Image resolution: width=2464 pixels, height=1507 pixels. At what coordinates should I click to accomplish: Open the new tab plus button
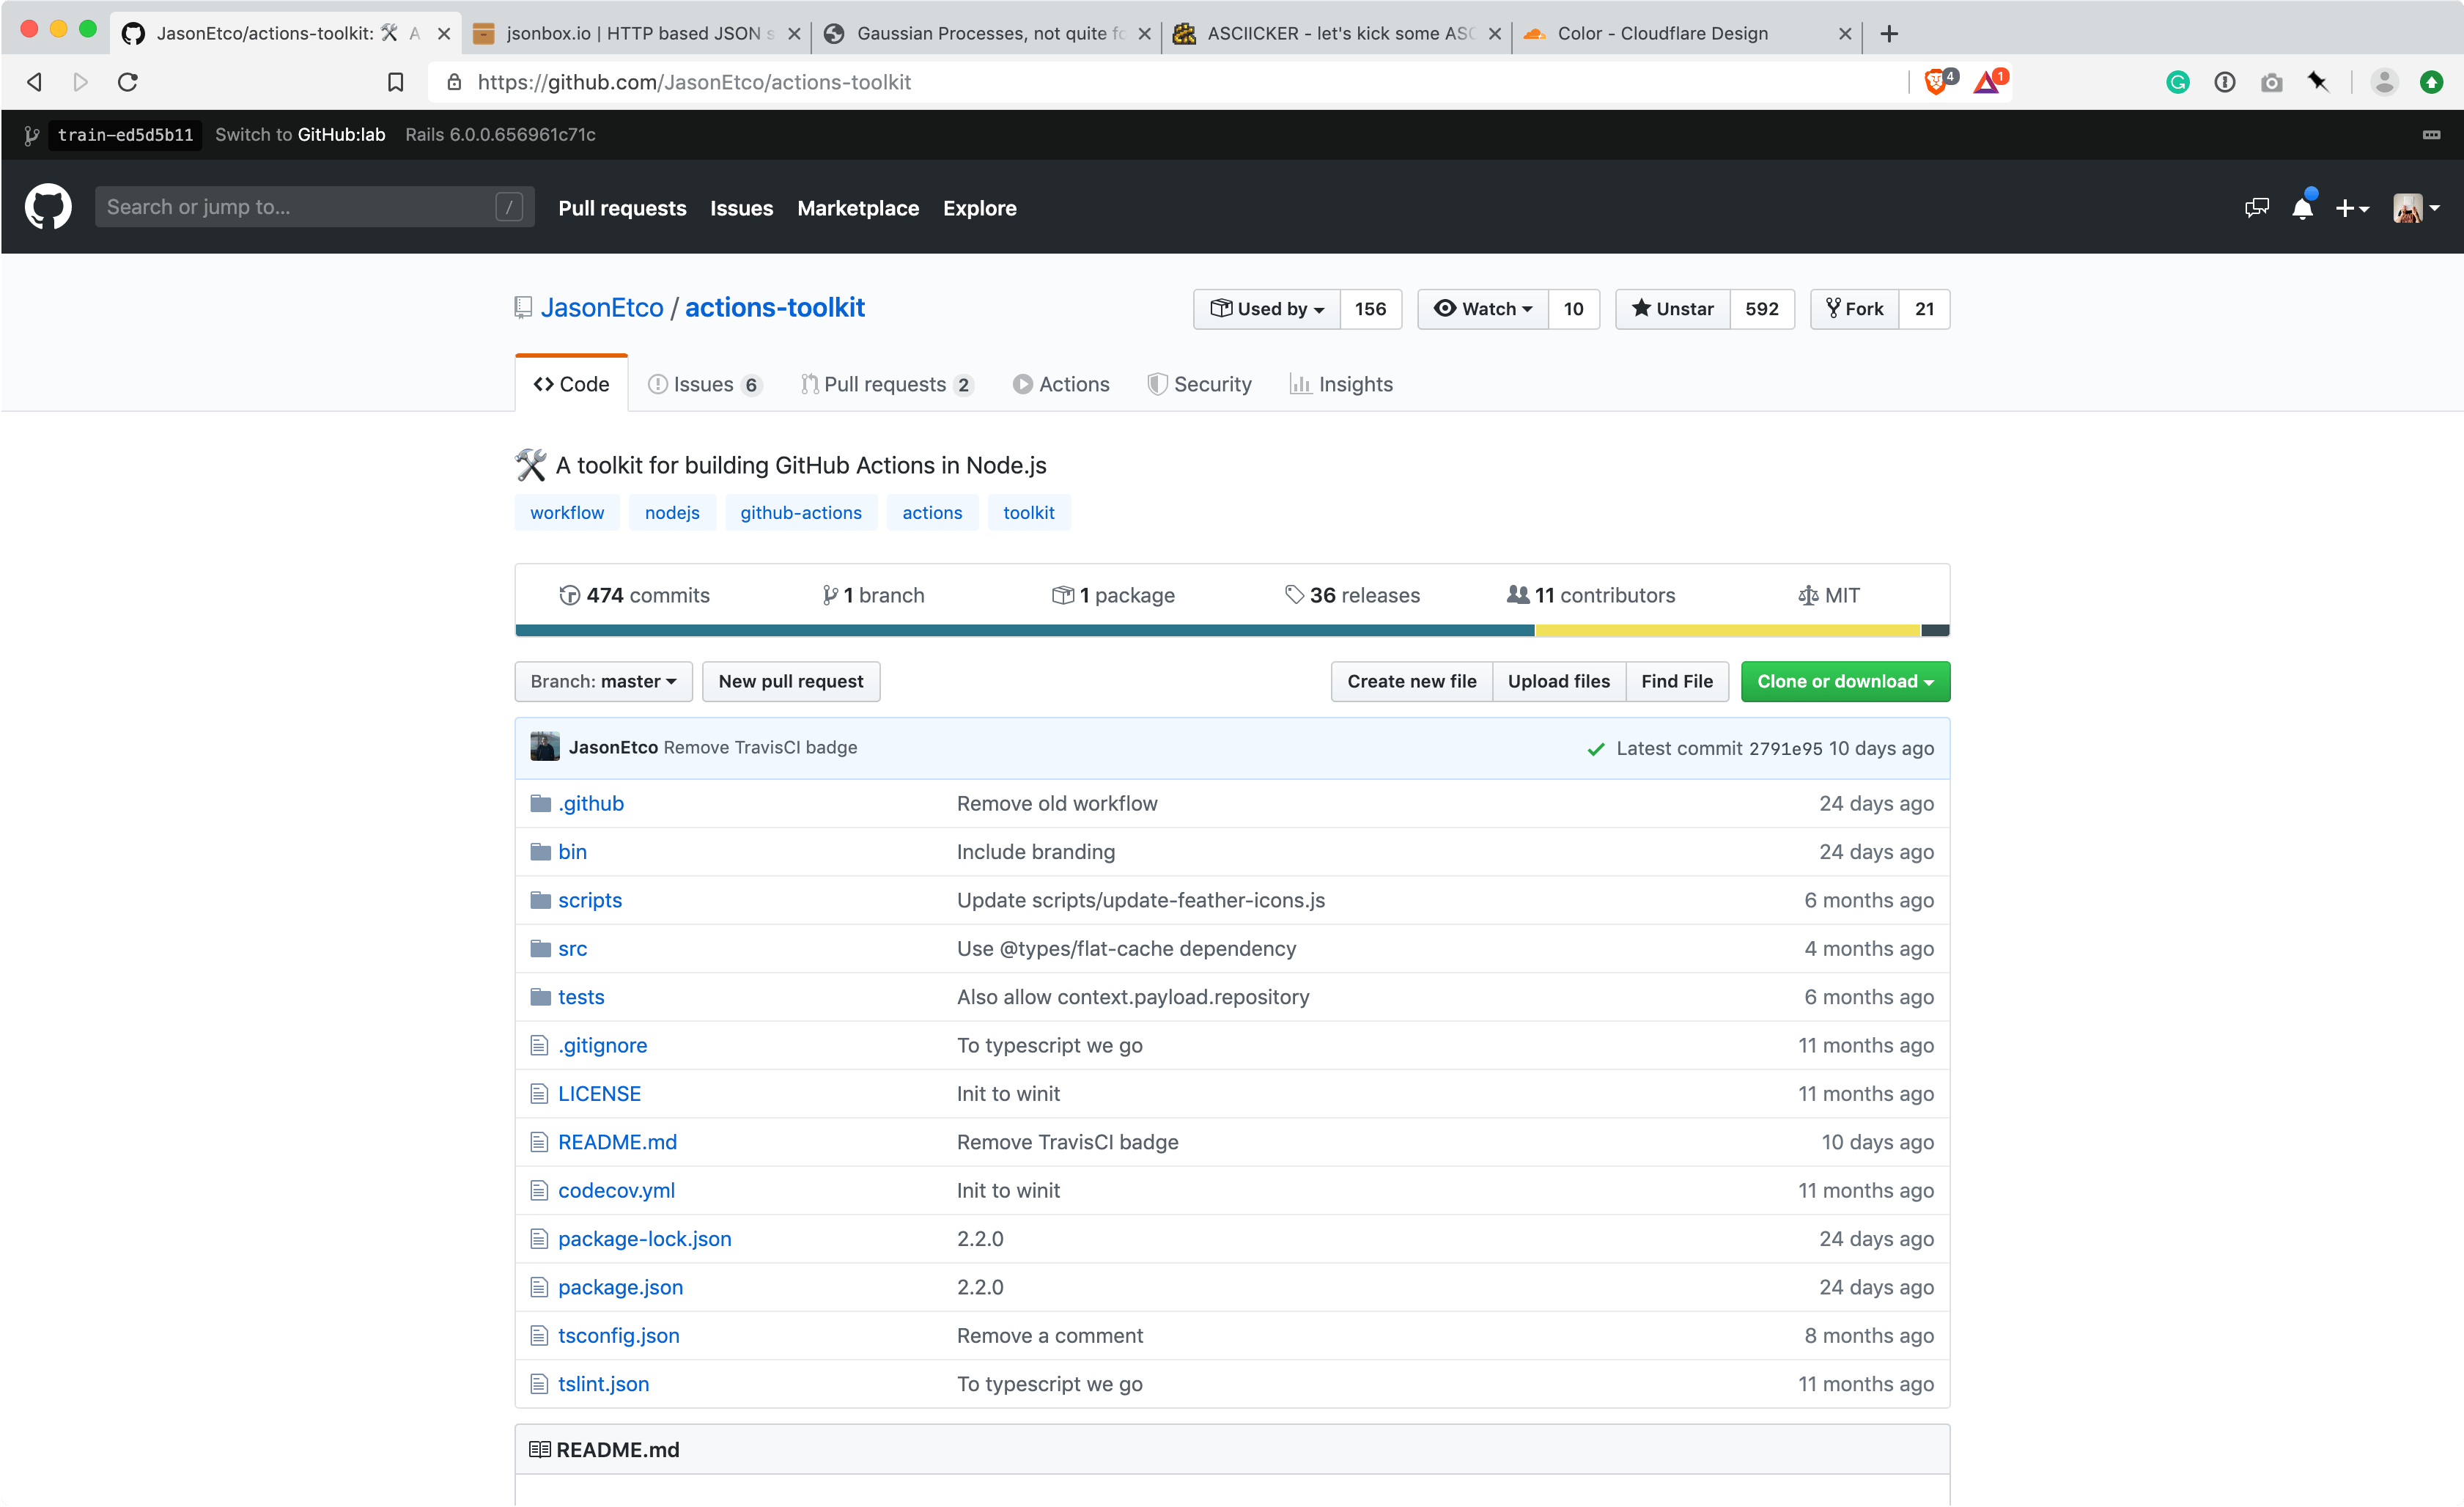point(1889,33)
